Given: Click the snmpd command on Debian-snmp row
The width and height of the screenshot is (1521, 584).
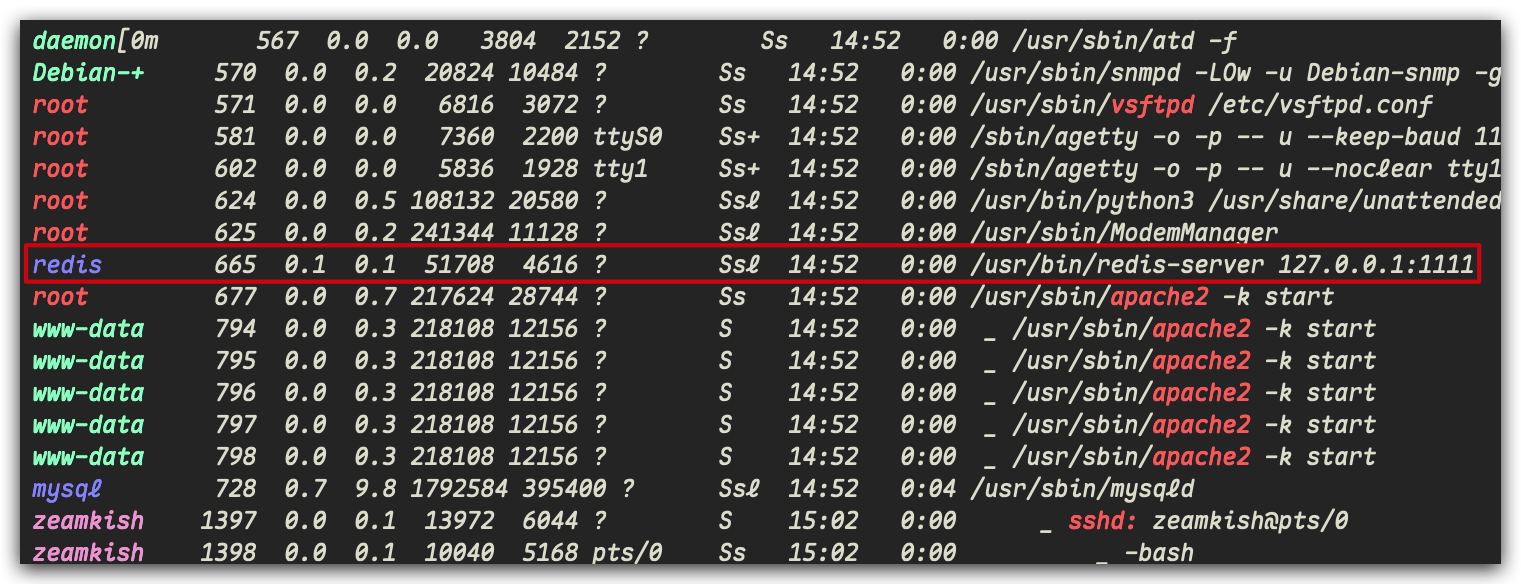Looking at the screenshot, I should (1235, 73).
